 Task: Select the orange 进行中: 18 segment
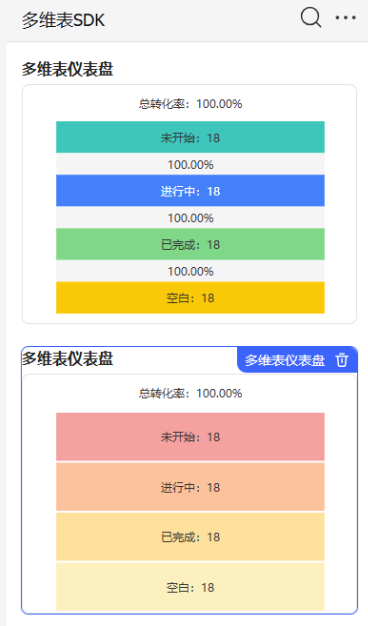(x=190, y=487)
